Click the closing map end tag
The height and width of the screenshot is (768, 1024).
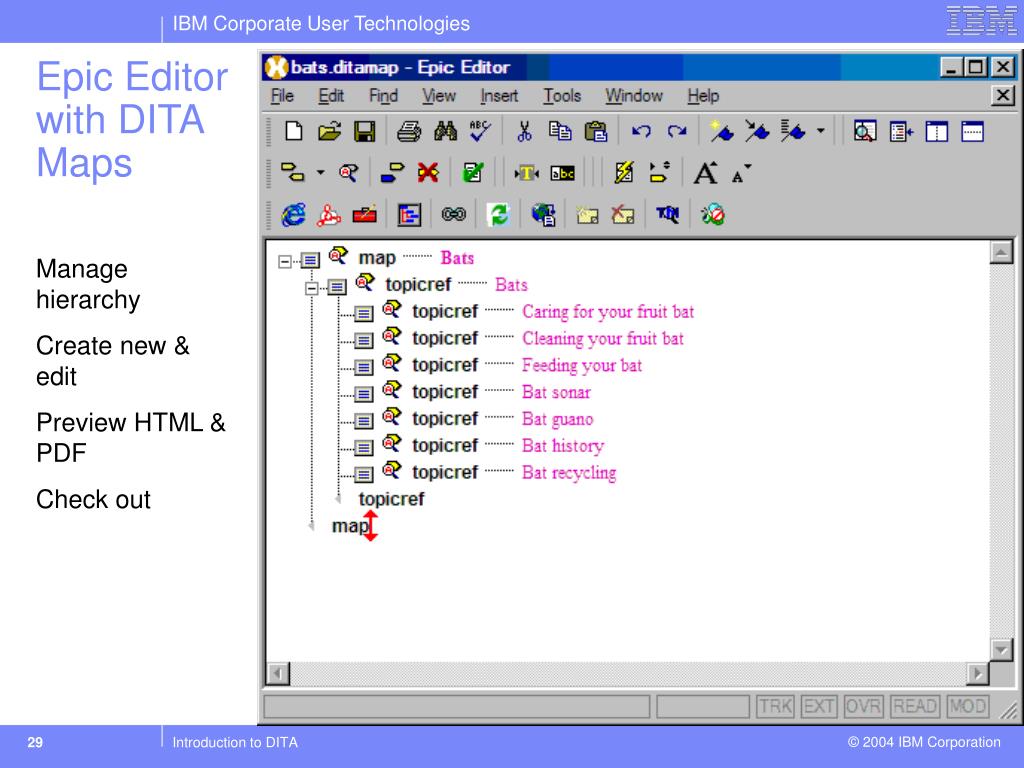pos(350,526)
